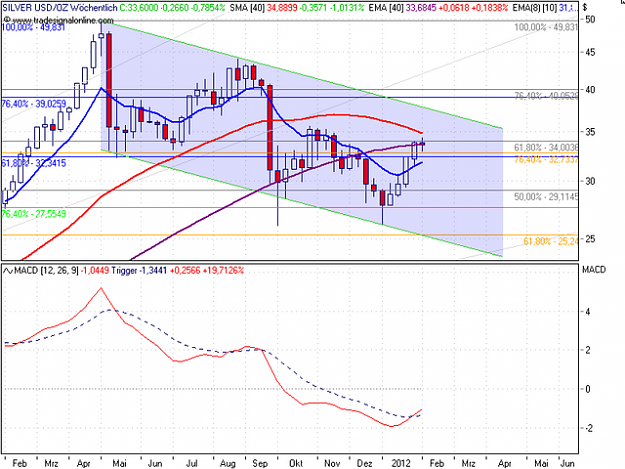This screenshot has height=469, width=625.
Task: Click the 35 price axis label
Action: pyautogui.click(x=590, y=132)
